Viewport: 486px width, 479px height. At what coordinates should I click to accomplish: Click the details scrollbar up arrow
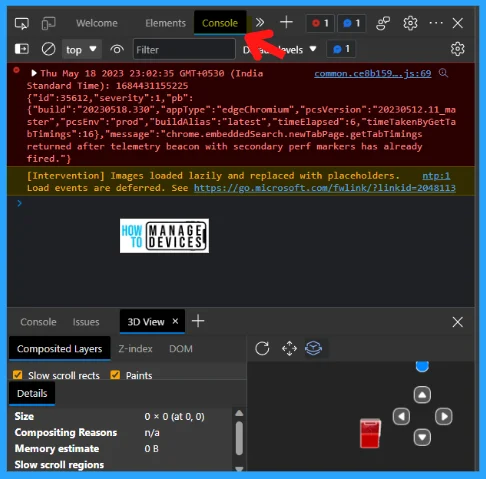[x=239, y=413]
